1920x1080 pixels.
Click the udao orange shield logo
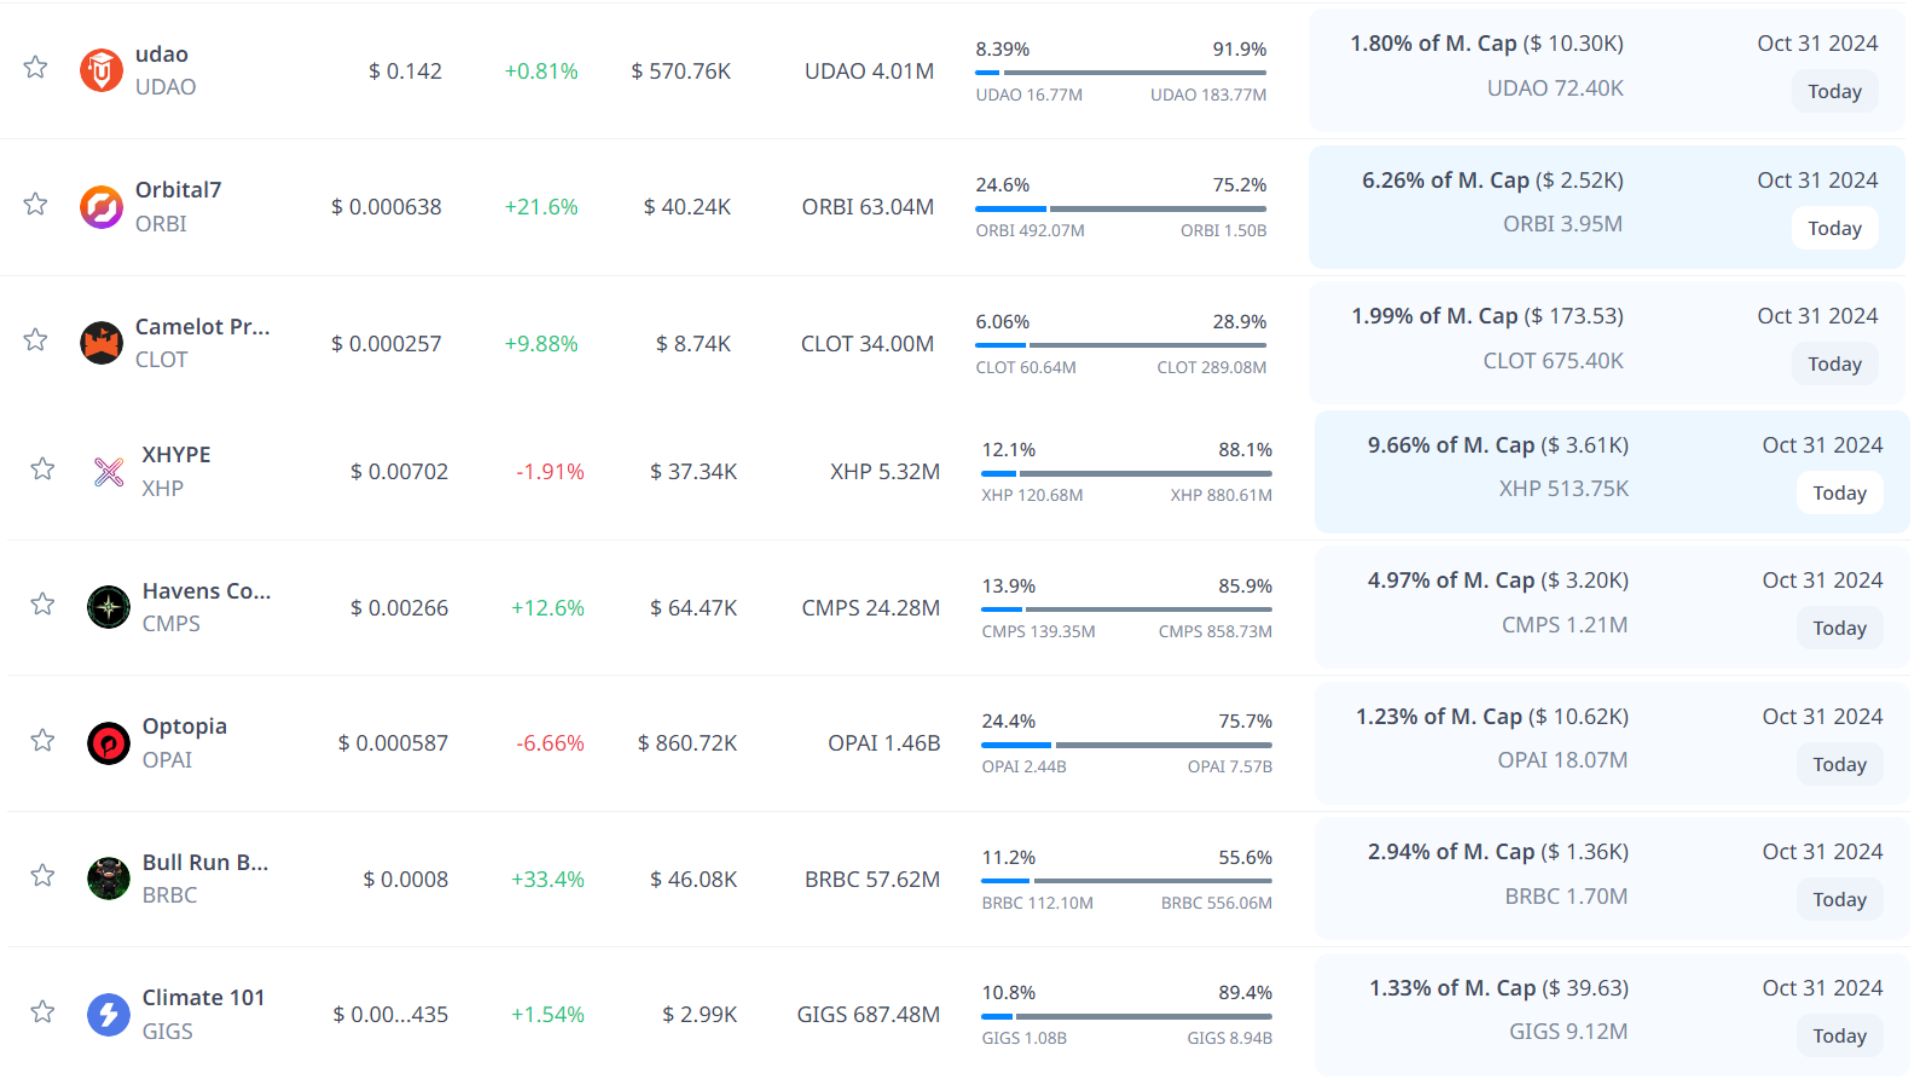click(x=101, y=70)
